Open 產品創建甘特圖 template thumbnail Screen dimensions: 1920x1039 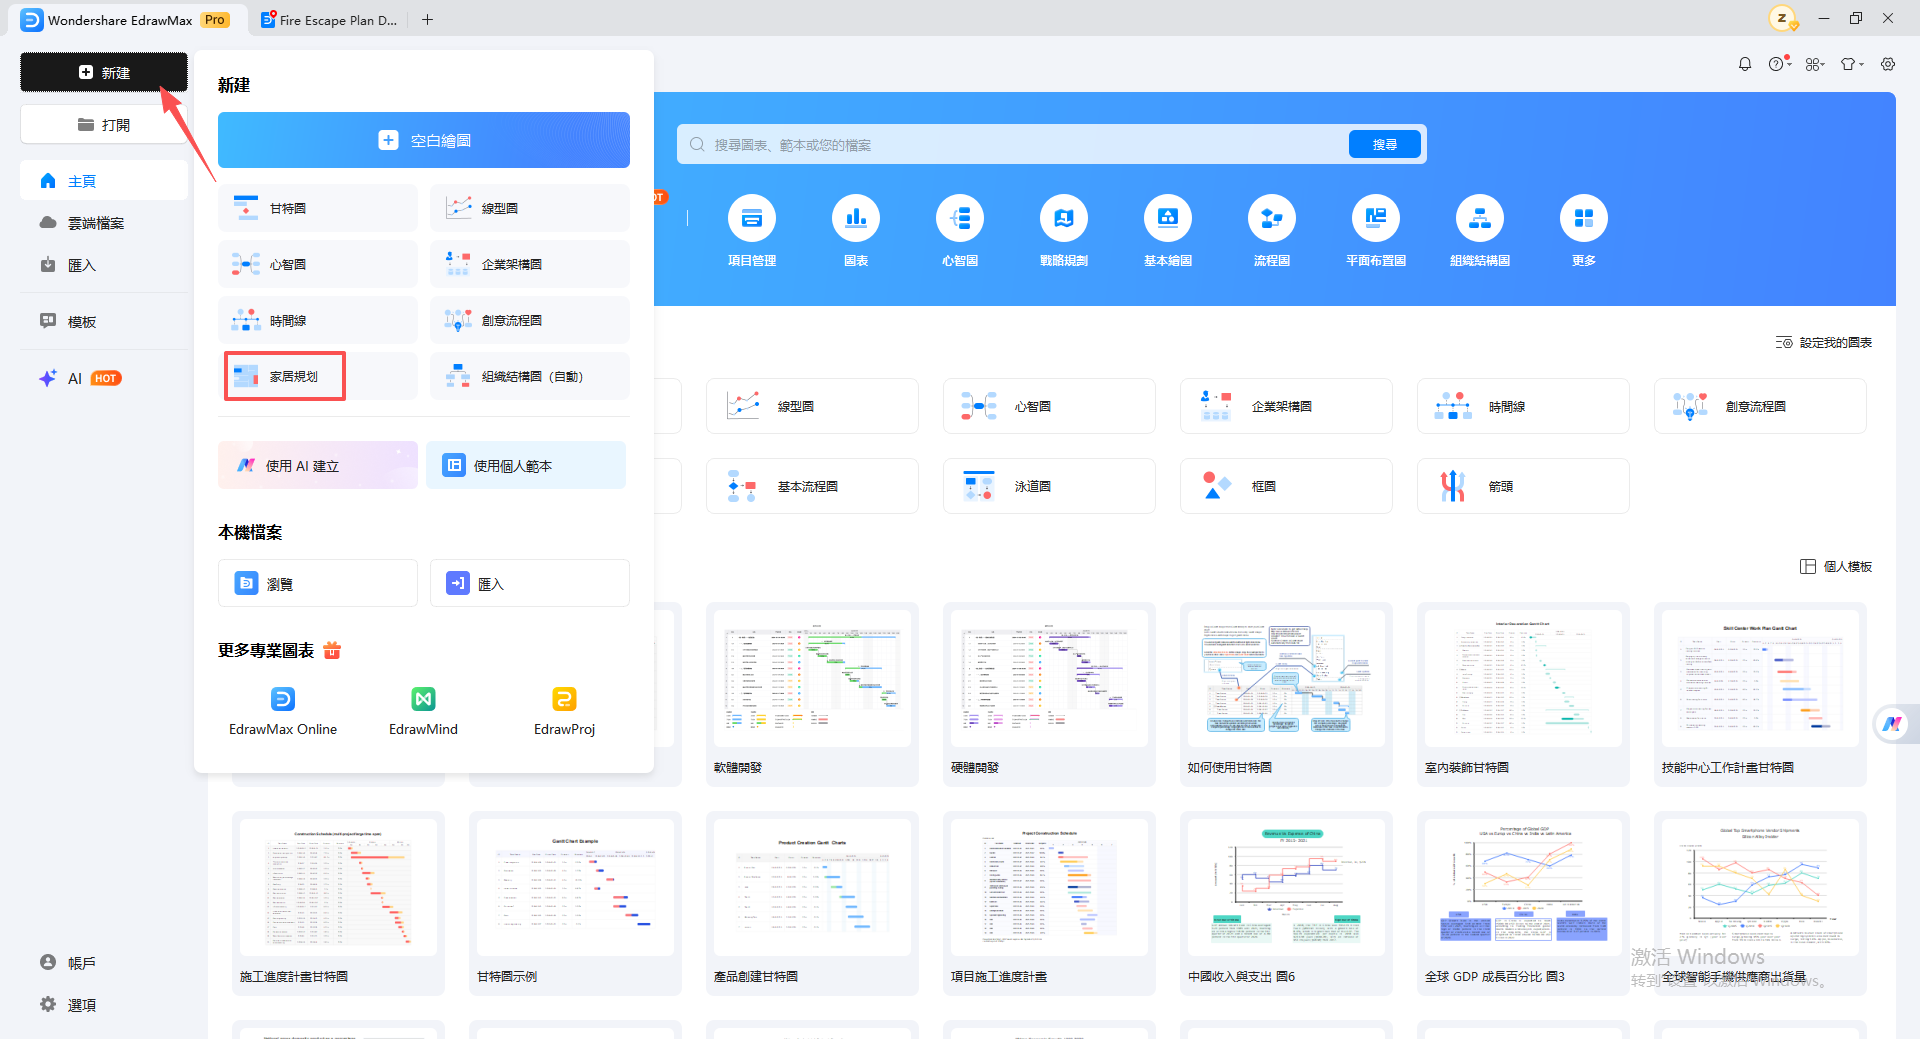(812, 888)
